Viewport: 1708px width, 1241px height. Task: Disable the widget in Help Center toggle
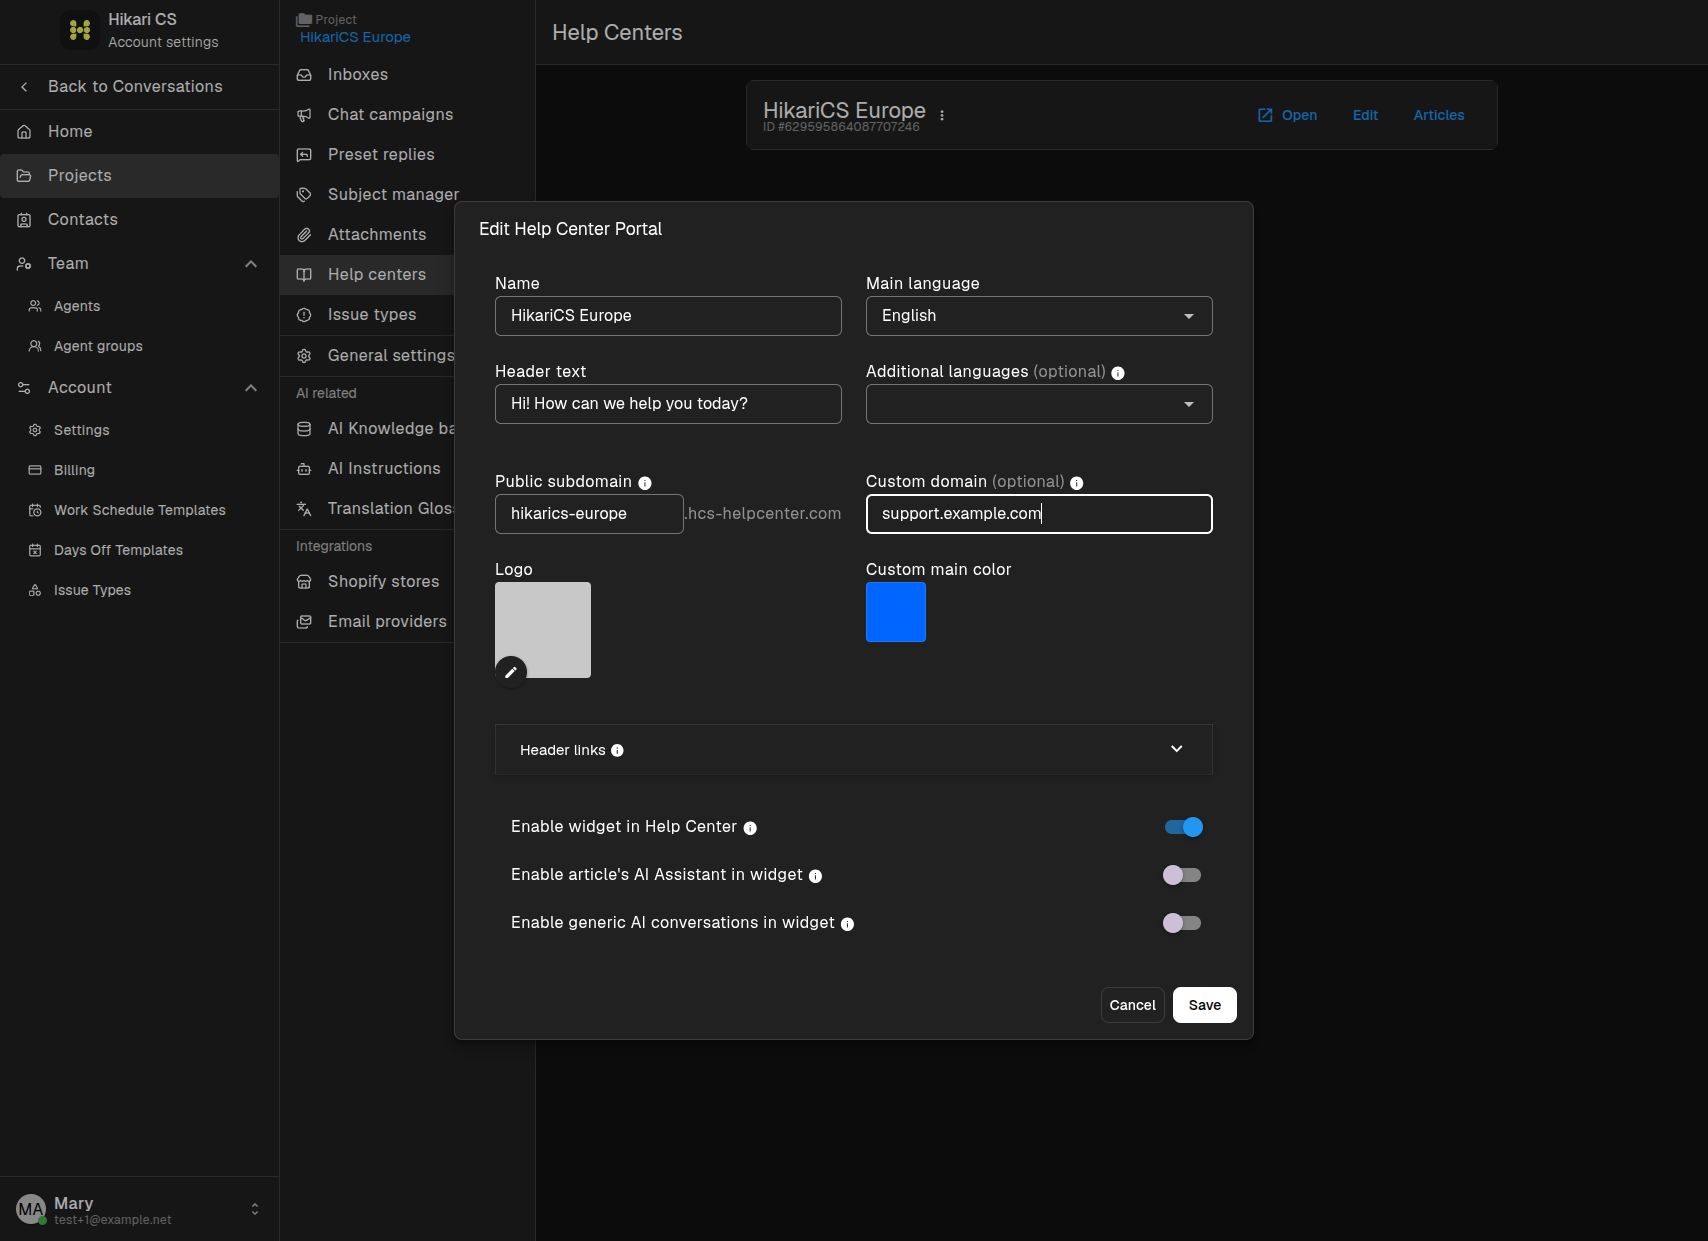pyautogui.click(x=1183, y=827)
